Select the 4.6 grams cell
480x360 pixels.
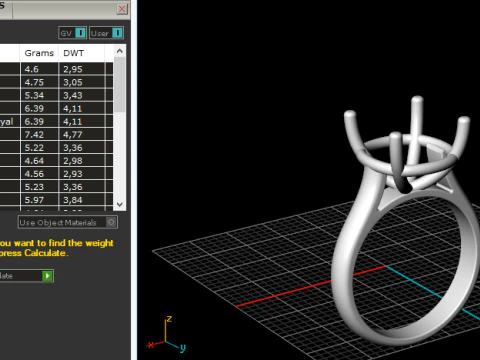[39, 69]
